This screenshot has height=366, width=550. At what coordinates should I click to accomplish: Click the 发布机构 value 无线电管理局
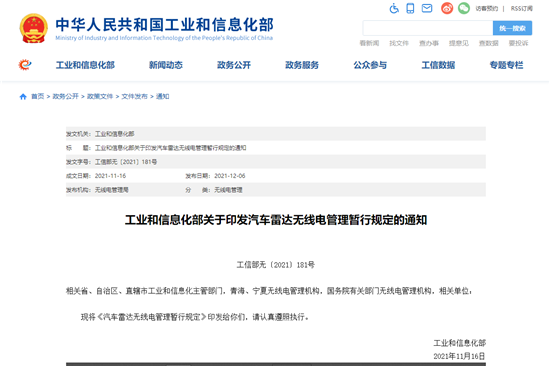point(112,190)
